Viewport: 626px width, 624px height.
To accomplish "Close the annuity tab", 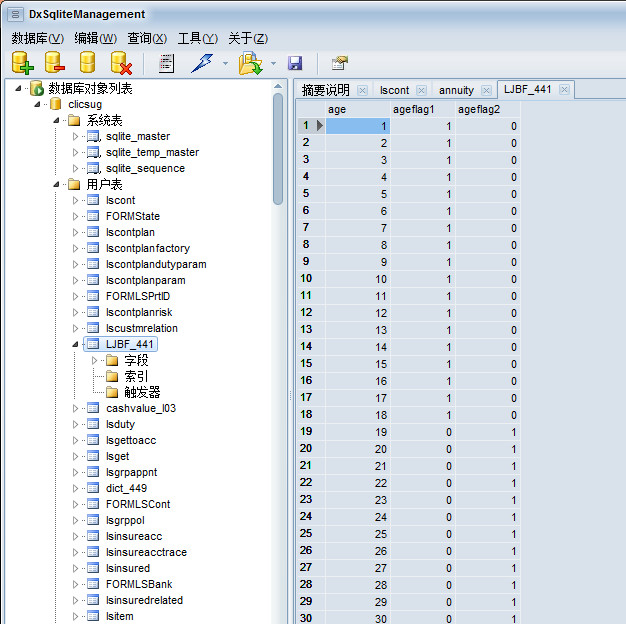I will tap(486, 91).
